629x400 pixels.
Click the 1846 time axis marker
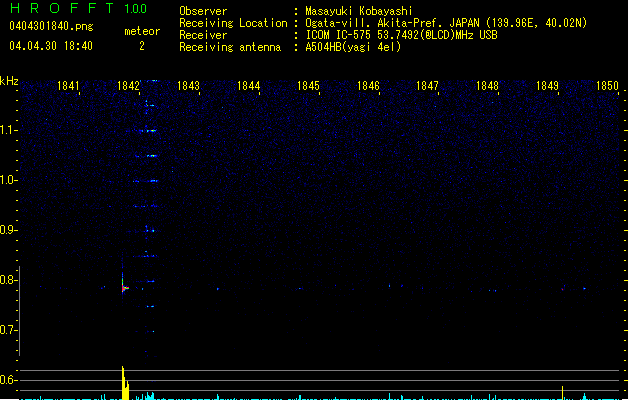click(368, 86)
